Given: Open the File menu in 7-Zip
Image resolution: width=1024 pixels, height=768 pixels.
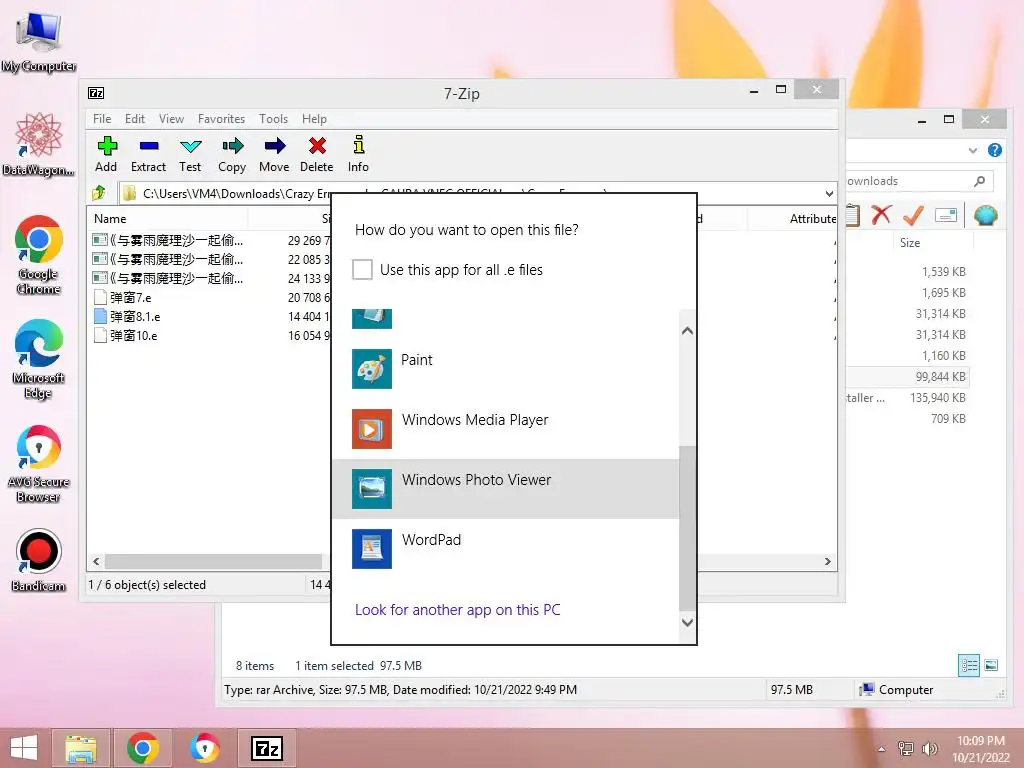Looking at the screenshot, I should (102, 119).
